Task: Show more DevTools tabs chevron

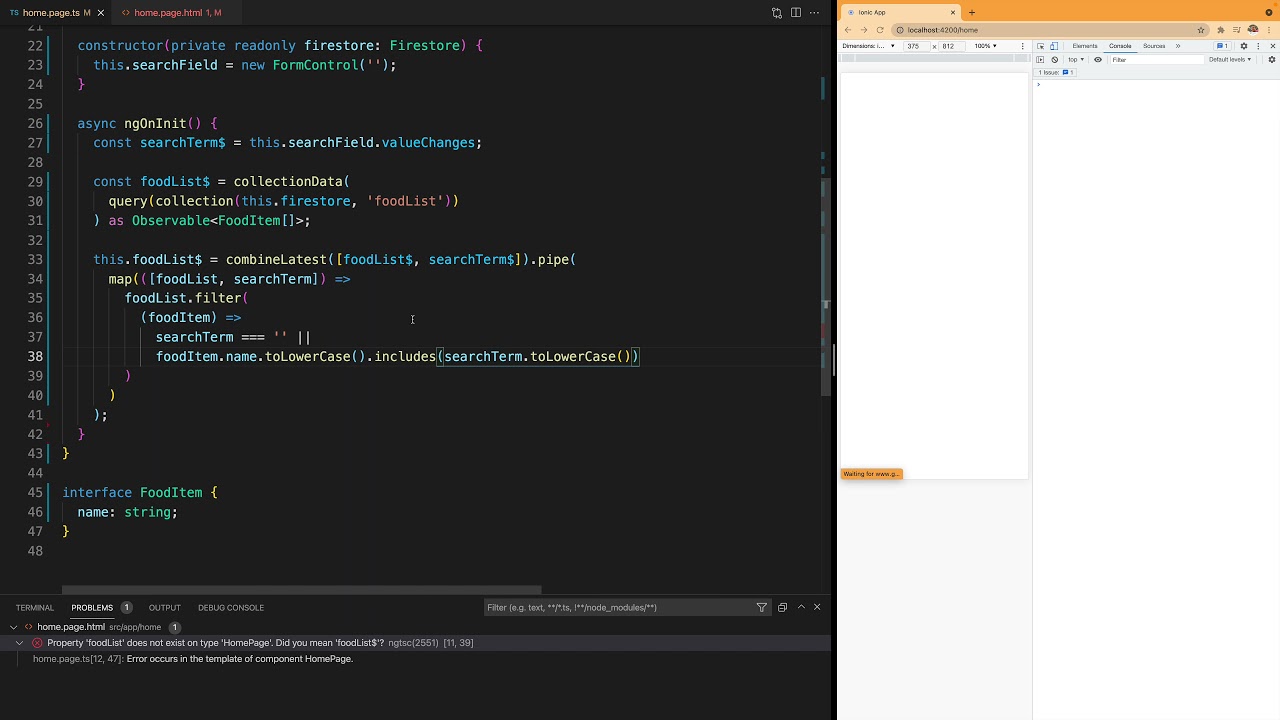Action: (1178, 46)
